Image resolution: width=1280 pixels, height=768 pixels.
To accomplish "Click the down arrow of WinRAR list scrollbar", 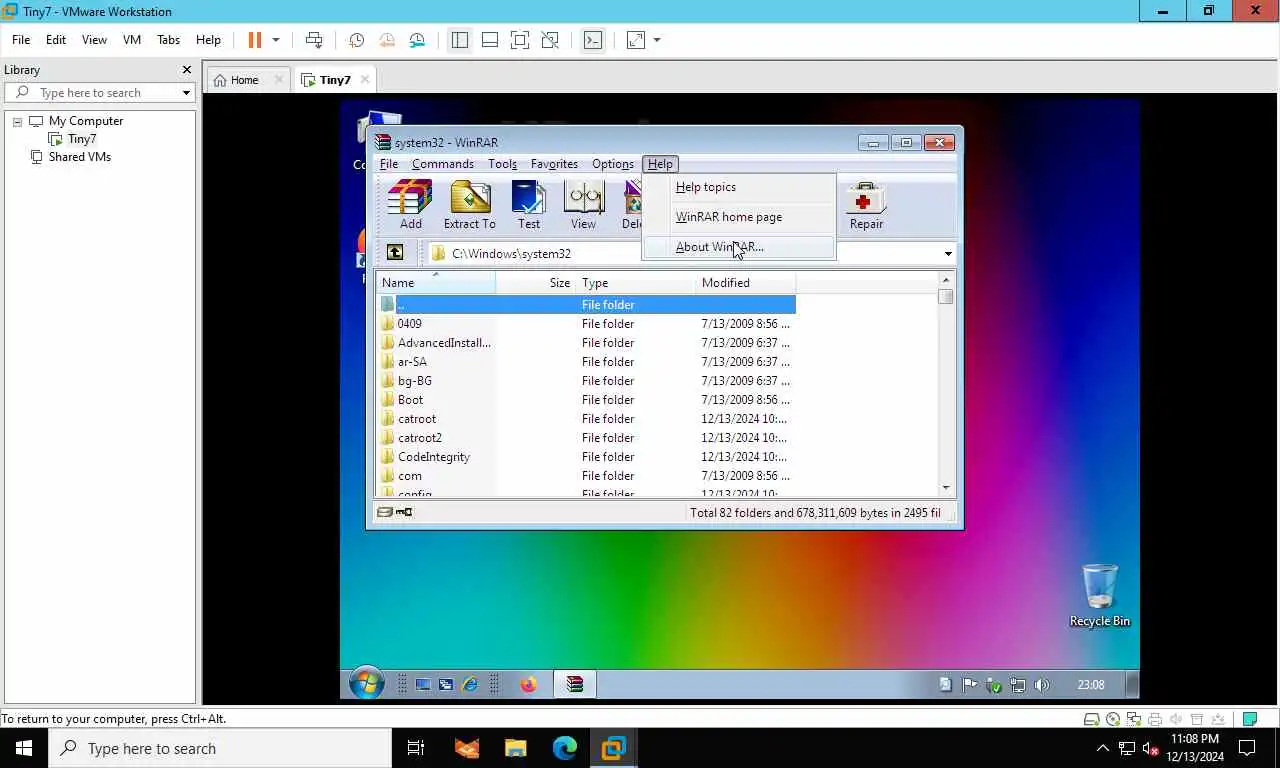I will pyautogui.click(x=946, y=488).
